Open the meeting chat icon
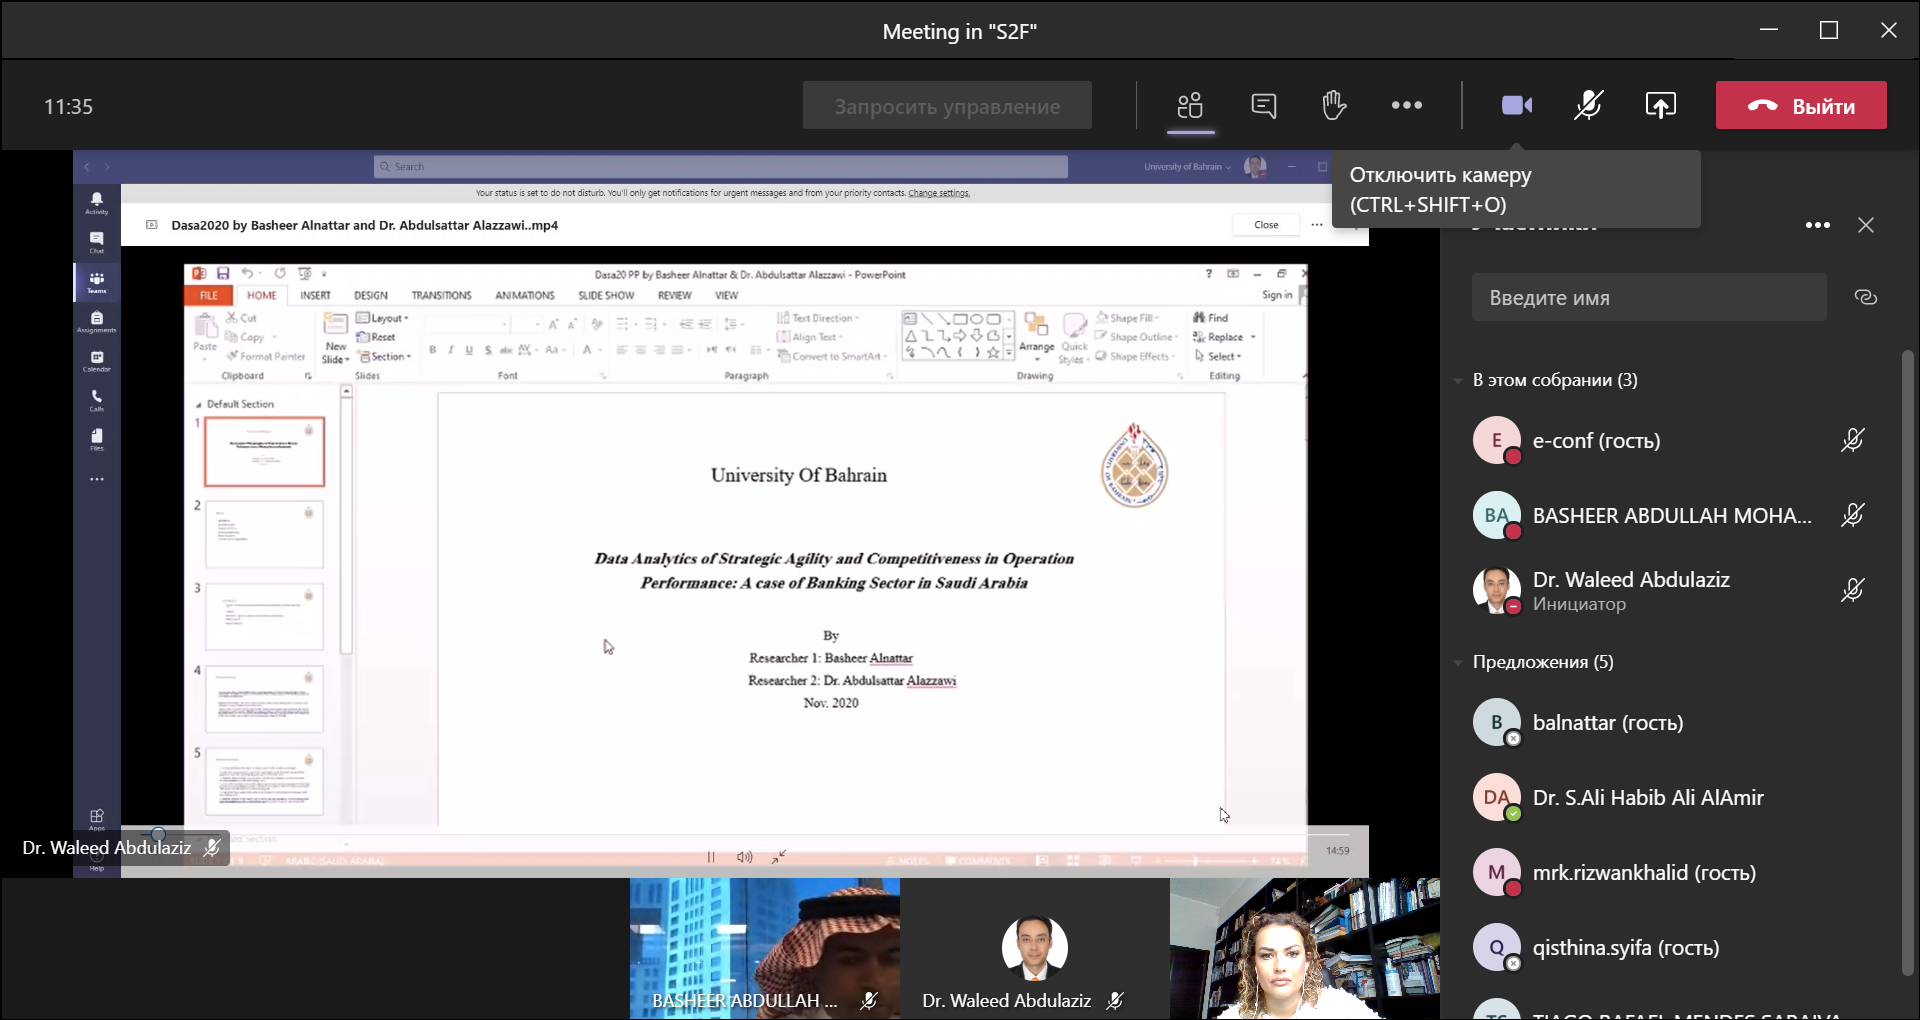The height and width of the screenshot is (1020, 1920). point(1264,105)
